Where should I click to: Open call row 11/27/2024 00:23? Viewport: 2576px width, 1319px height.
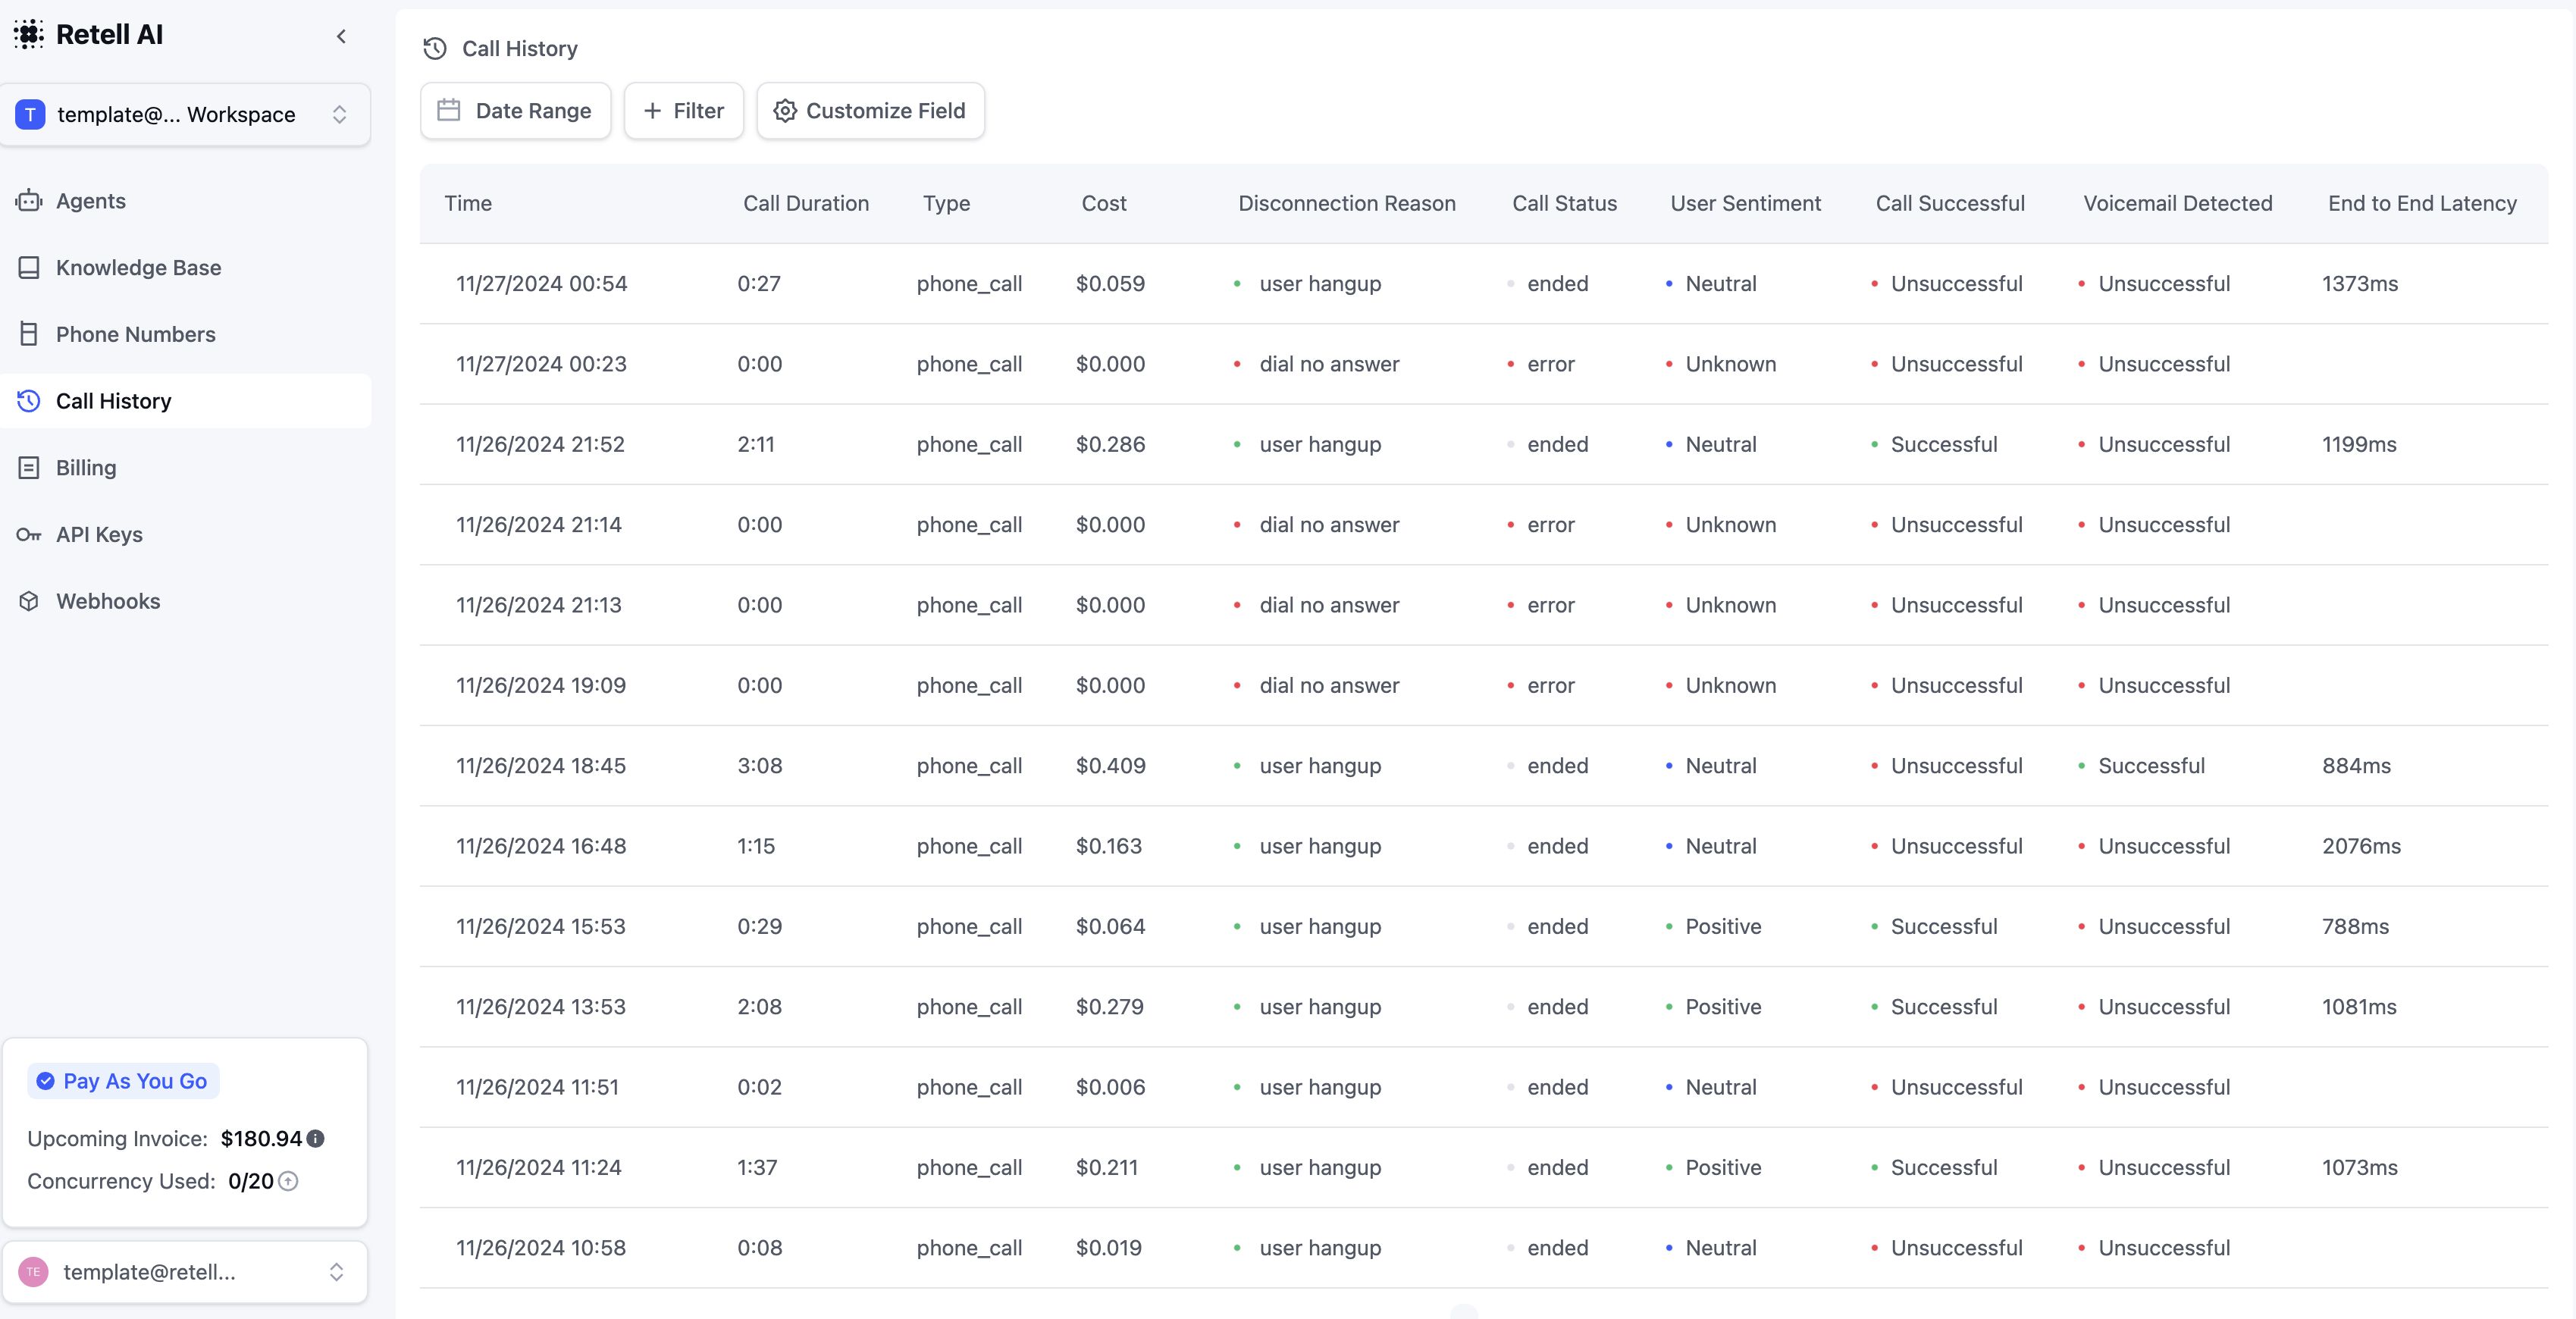pyautogui.click(x=1484, y=364)
